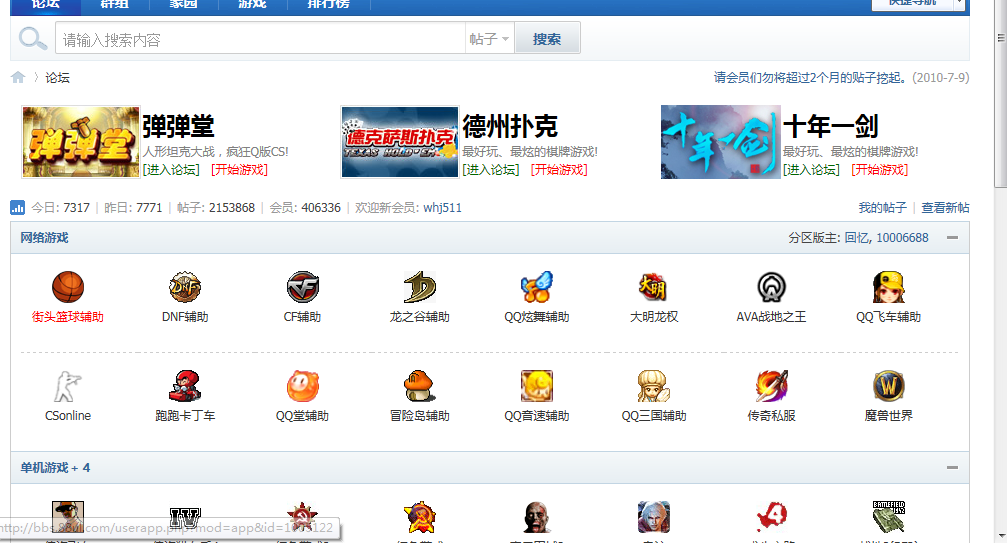1007x543 pixels.
Task: Open the AVA战地之王 forum icon
Action: tap(771, 287)
